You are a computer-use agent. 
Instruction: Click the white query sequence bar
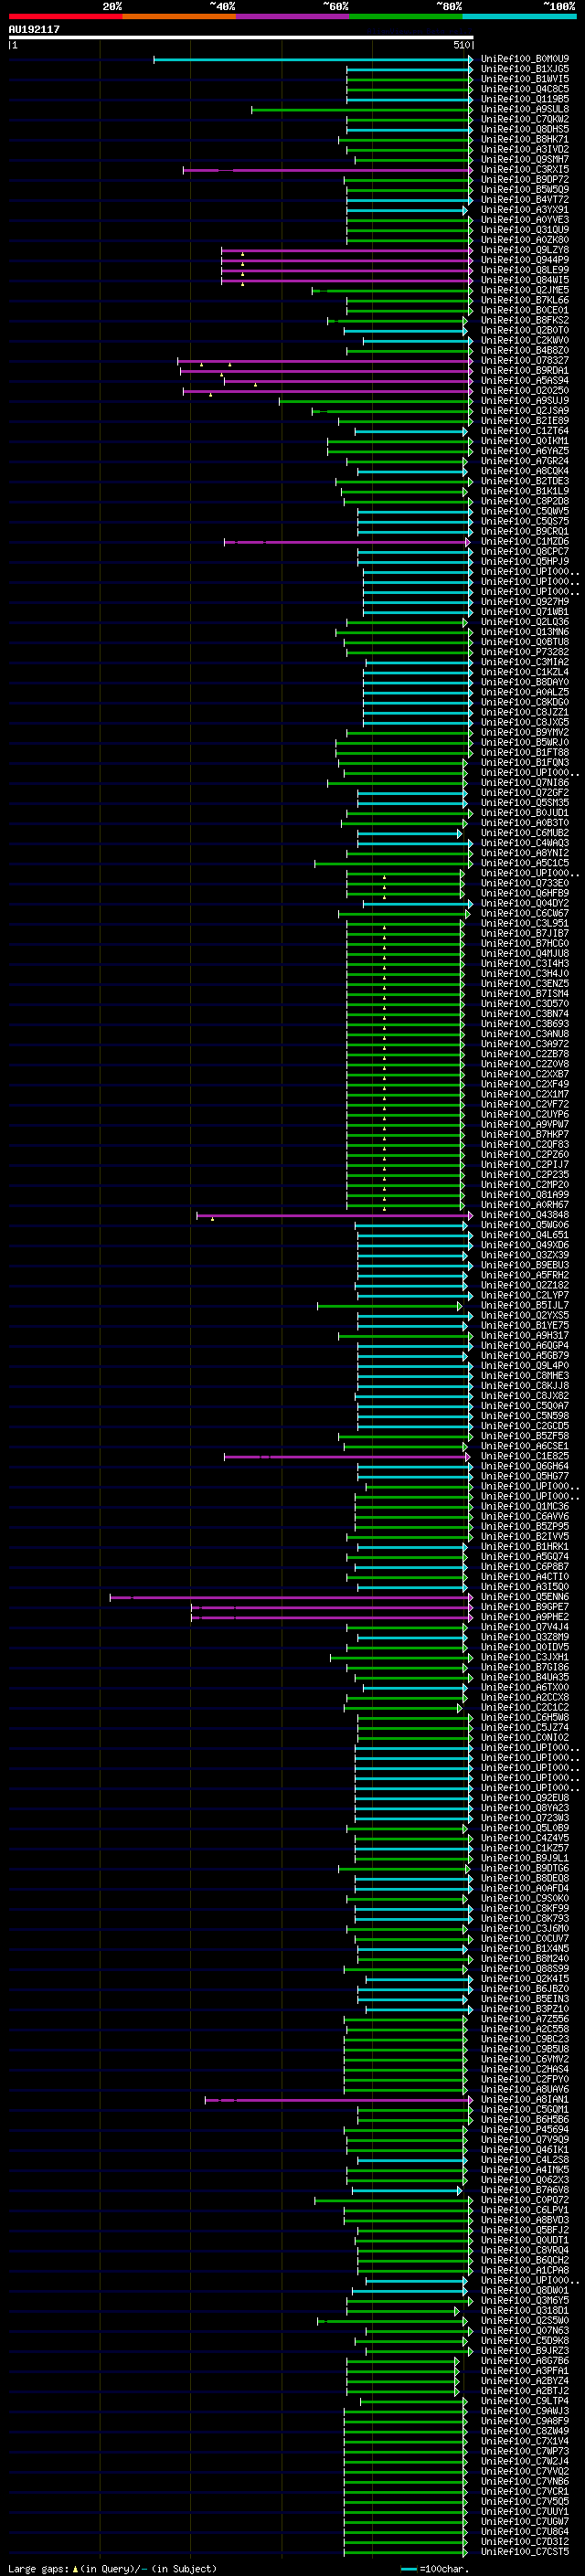(x=241, y=38)
